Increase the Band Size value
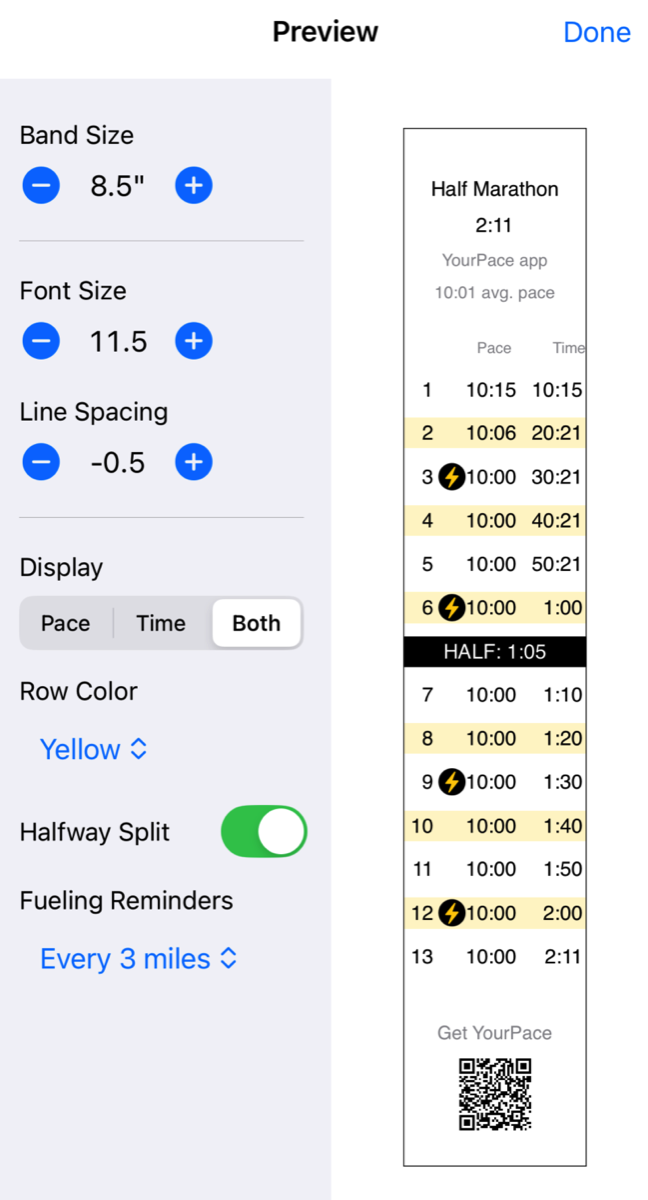648x1200 pixels. (193, 185)
